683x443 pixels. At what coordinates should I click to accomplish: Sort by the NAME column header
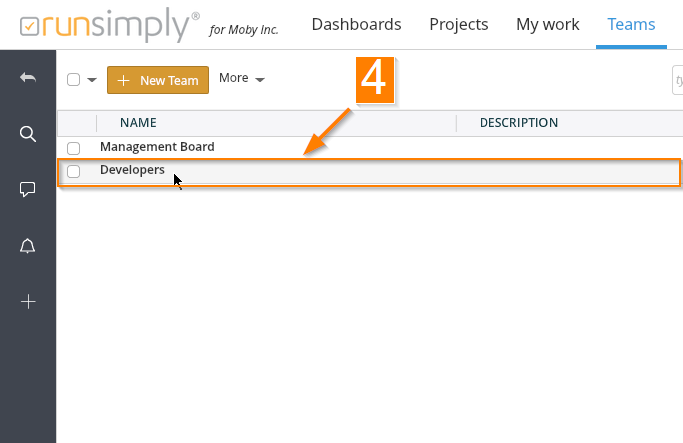point(138,123)
